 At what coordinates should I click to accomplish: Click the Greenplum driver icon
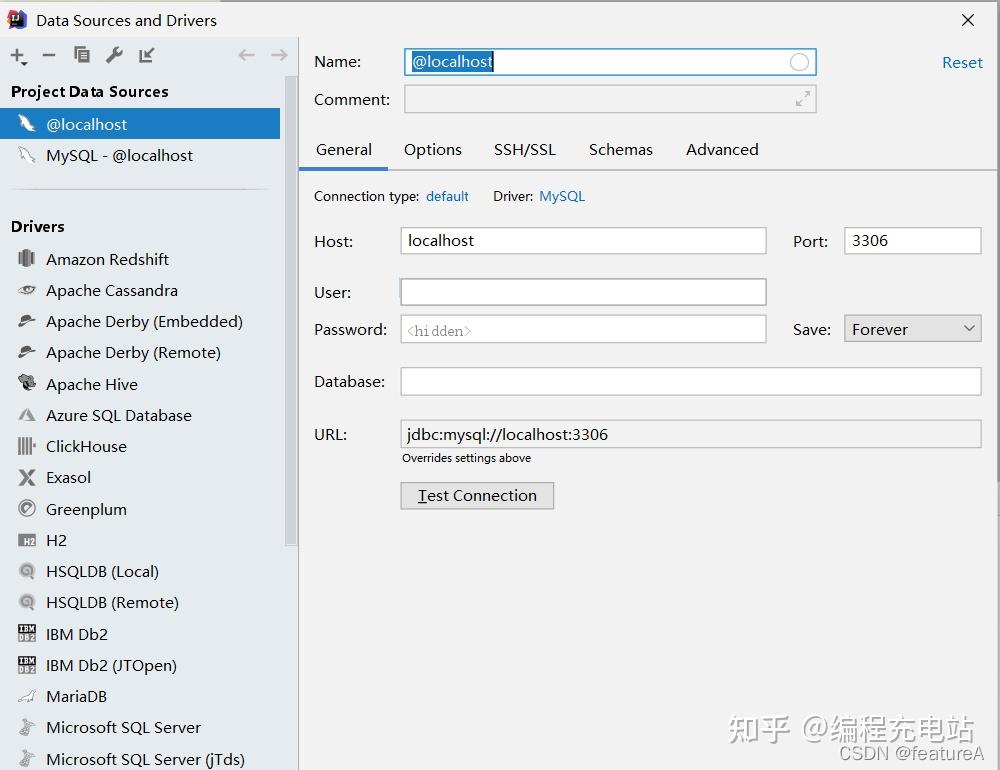[27, 508]
